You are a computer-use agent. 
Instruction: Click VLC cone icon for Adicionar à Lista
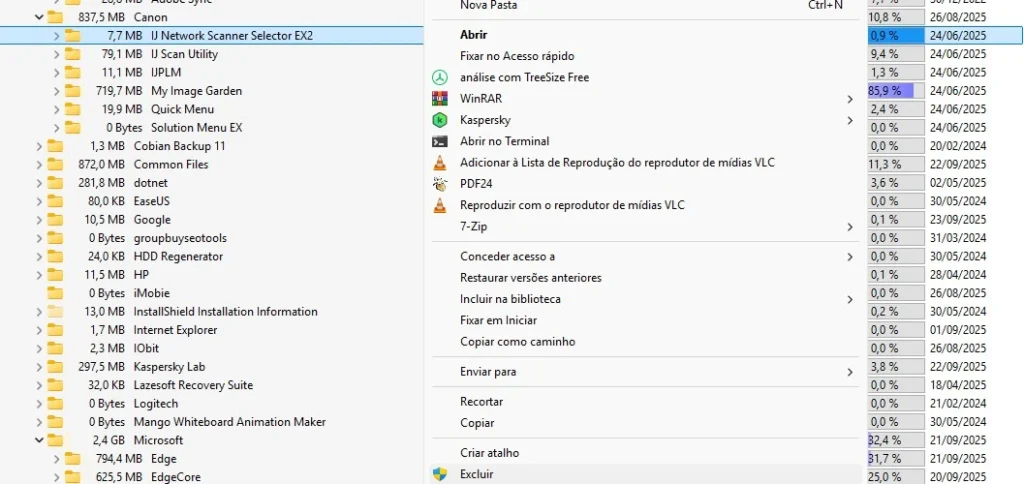pos(439,163)
